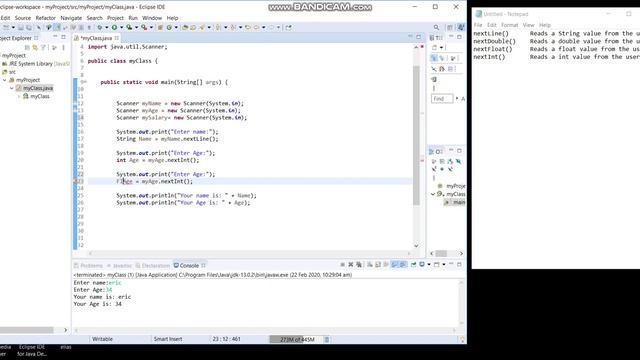This screenshot has width=640, height=360.
Task: Click Collapse All icon in Project Explorer toolbar
Action: pyautogui.click(x=27, y=48)
